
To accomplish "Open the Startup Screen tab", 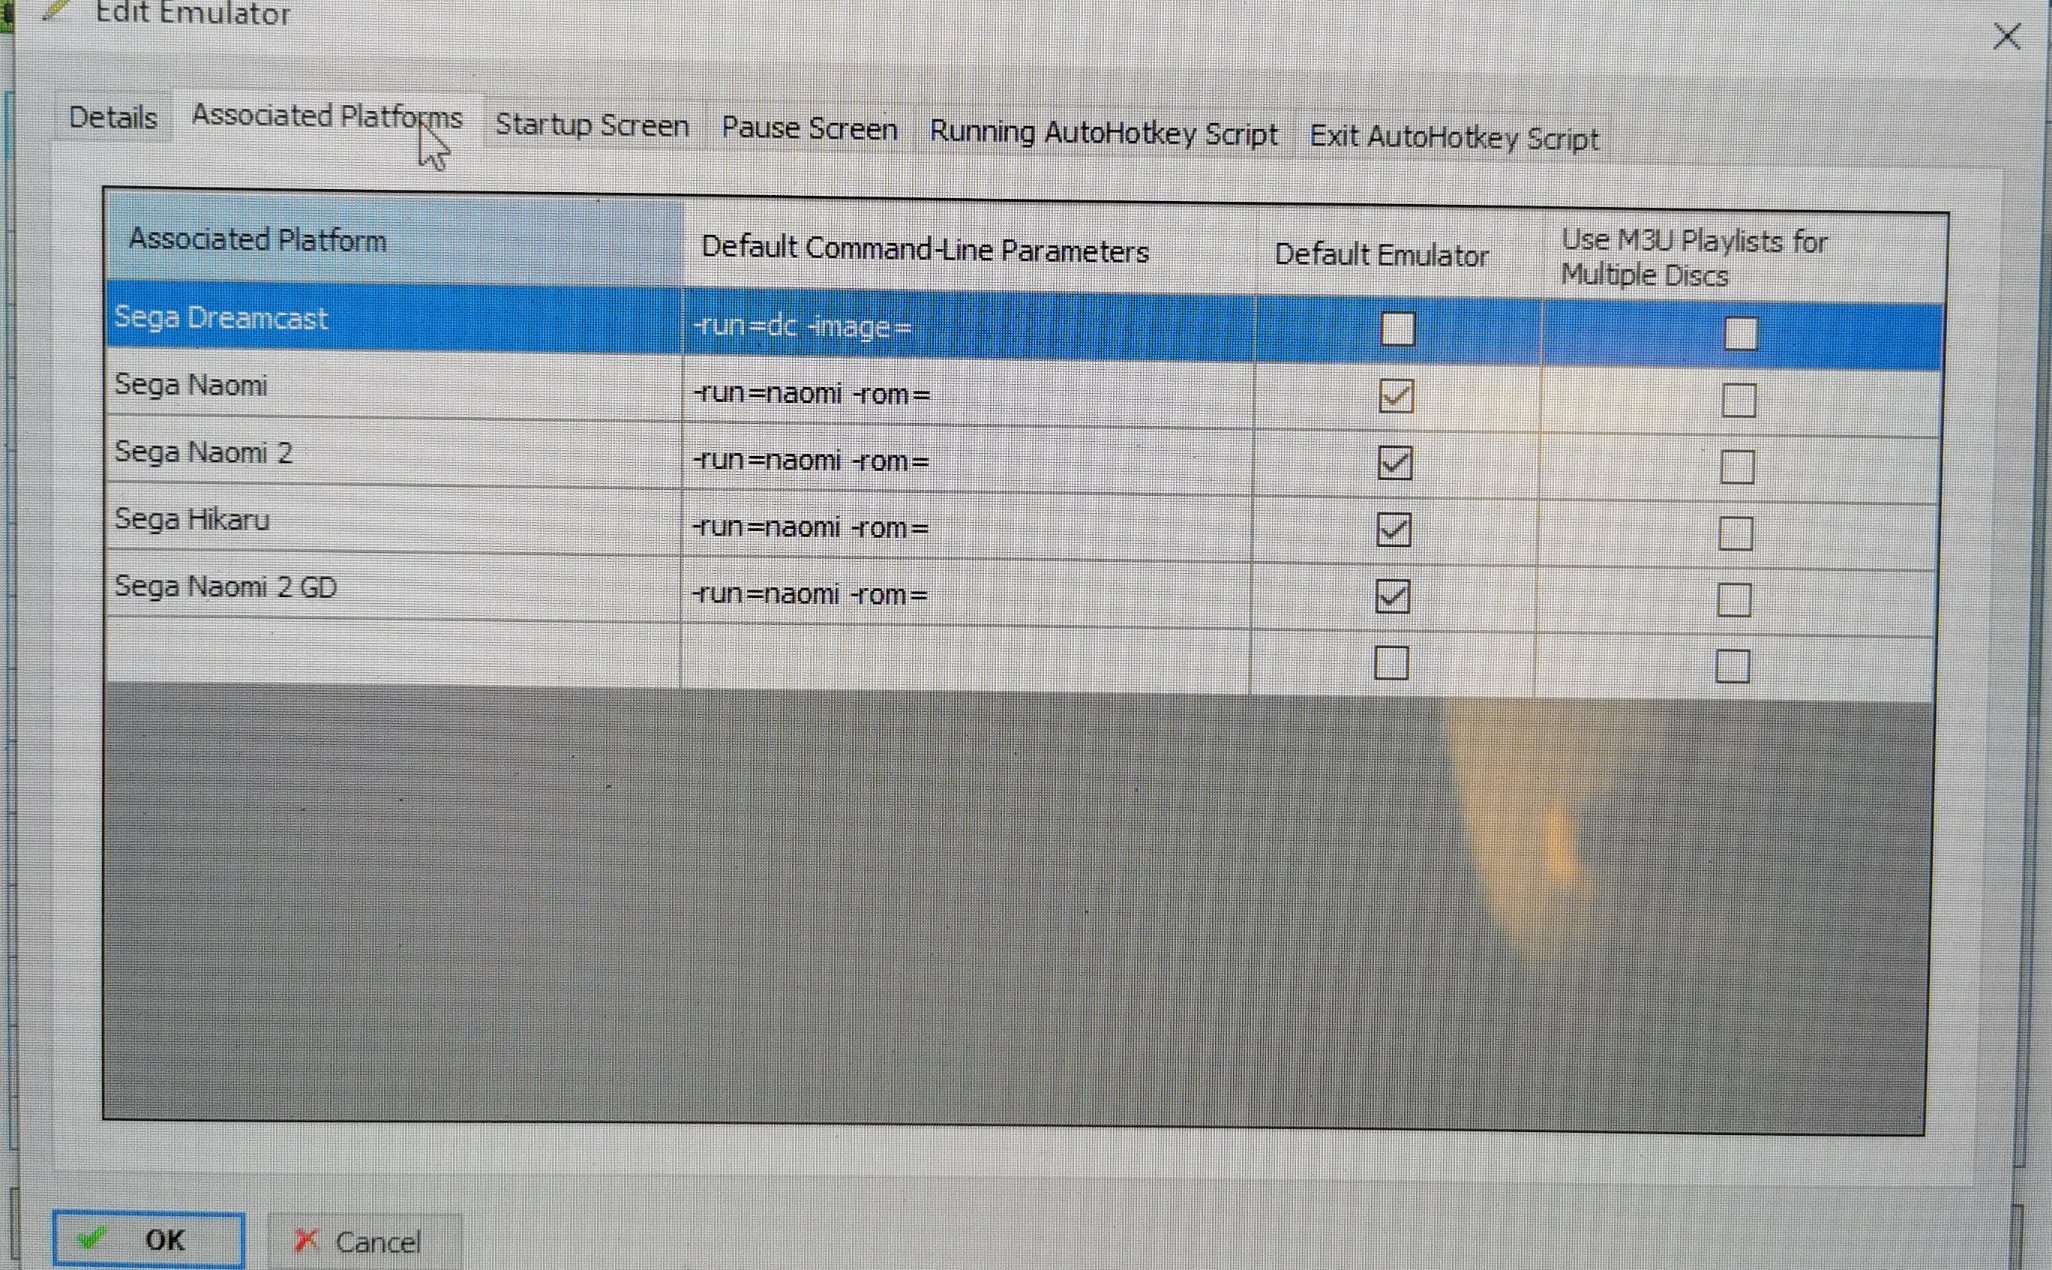I will (592, 125).
